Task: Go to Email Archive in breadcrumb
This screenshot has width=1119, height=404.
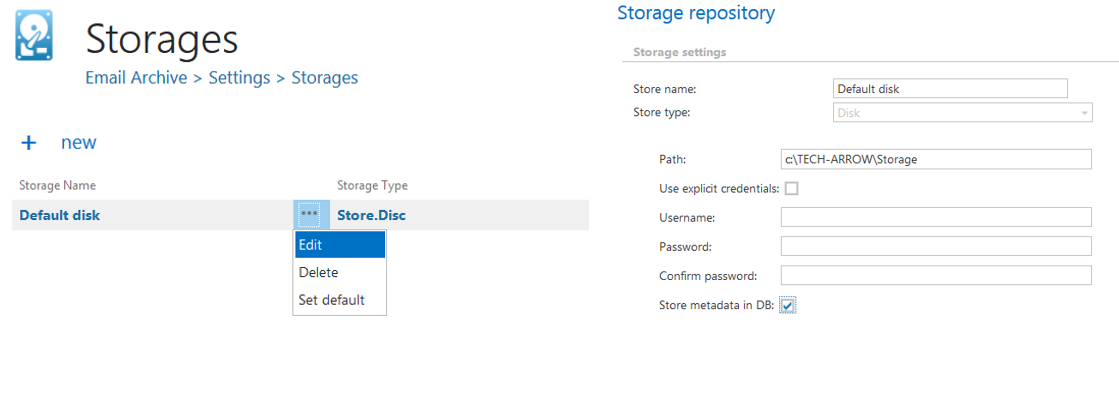Action: point(136,78)
